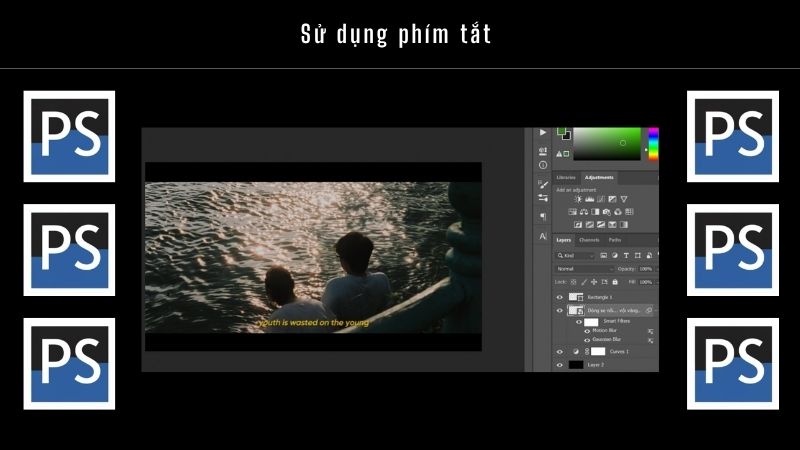800x450 pixels.
Task: Toggle Smart Filters visibility eye
Action: click(x=579, y=322)
